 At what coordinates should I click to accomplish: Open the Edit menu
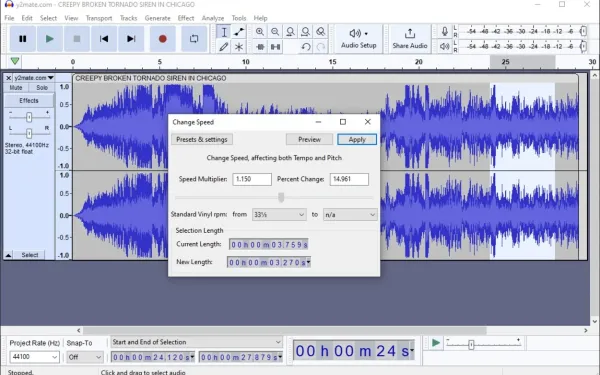click(x=27, y=18)
